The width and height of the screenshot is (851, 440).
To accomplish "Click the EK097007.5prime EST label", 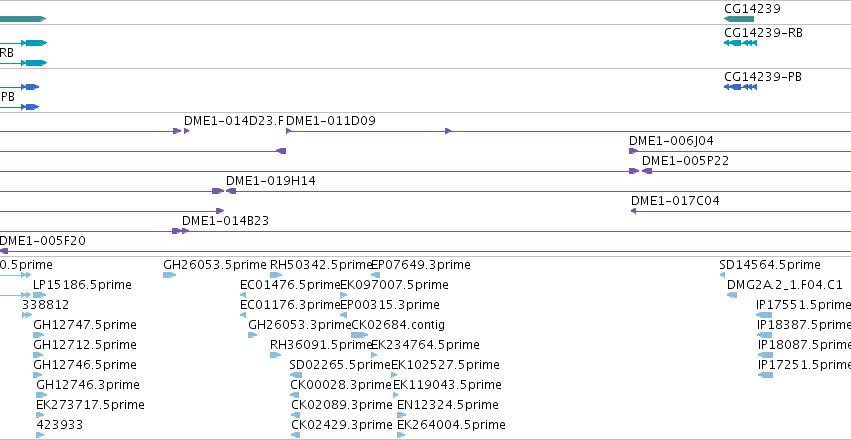I will (x=395, y=285).
